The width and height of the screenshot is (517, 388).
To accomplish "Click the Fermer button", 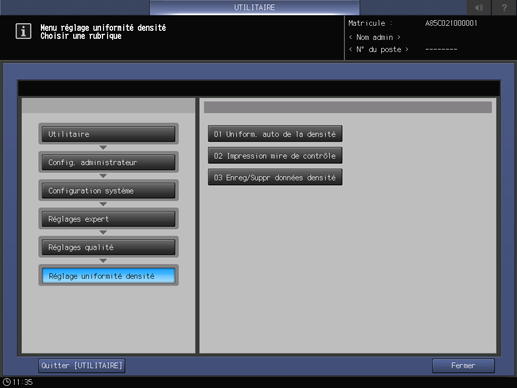I will pos(463,366).
